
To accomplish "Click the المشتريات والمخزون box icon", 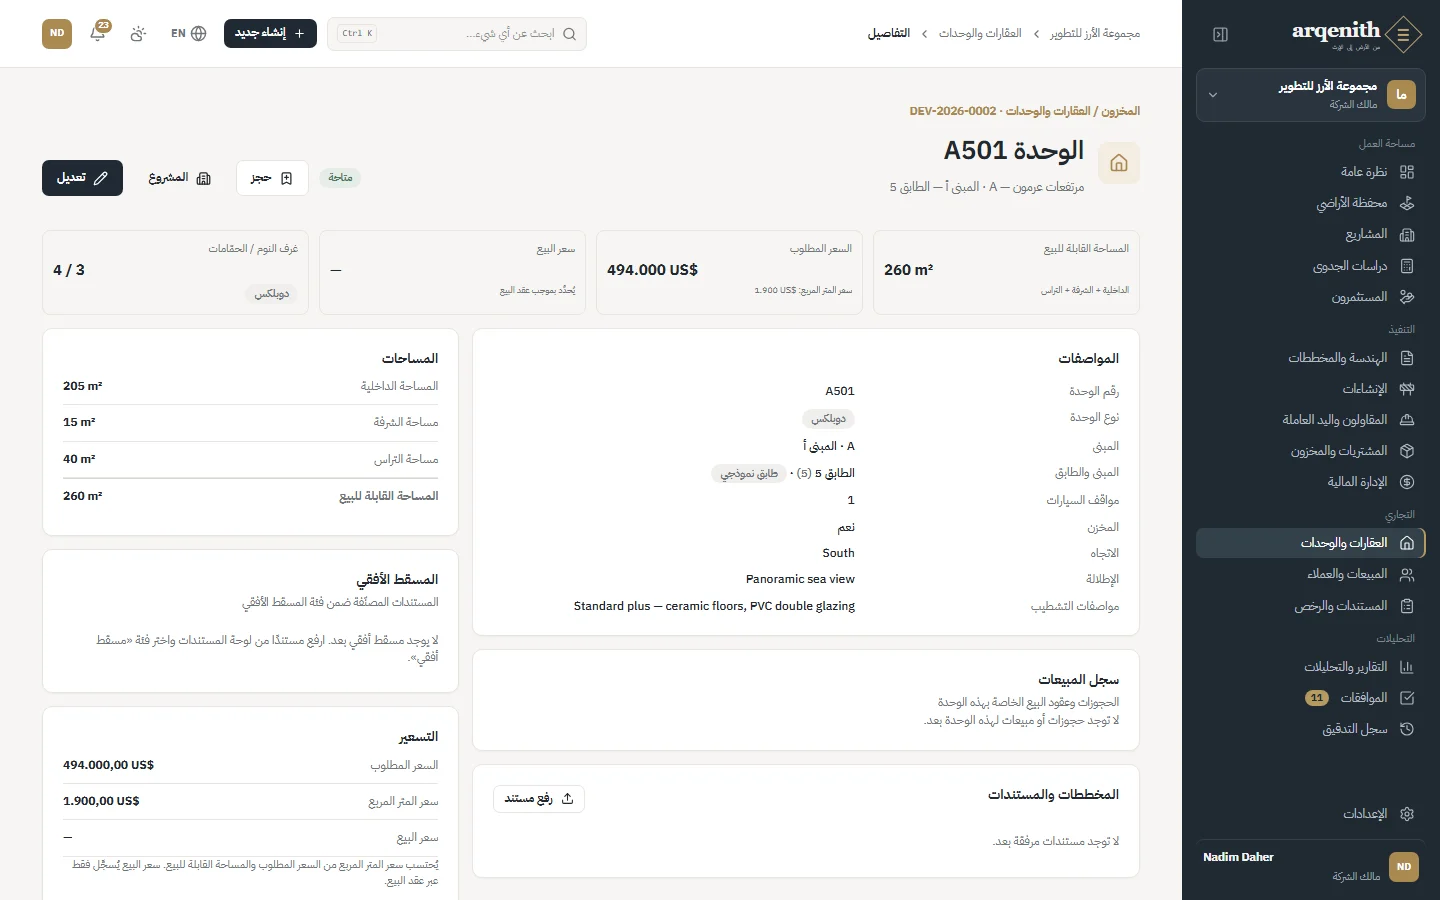I will pos(1407,451).
